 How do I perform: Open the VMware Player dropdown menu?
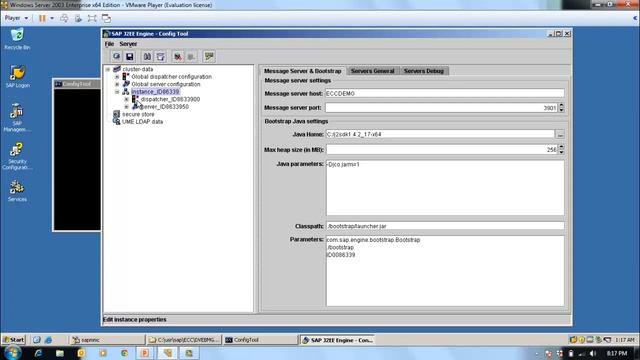tap(16, 18)
